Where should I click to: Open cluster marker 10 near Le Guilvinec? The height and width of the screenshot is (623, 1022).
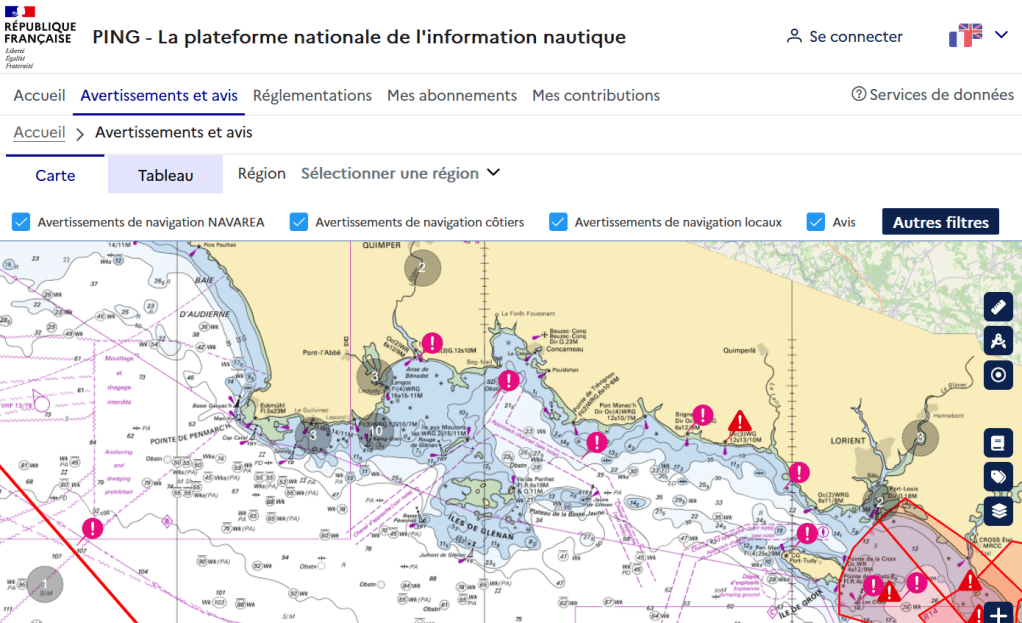(376, 432)
